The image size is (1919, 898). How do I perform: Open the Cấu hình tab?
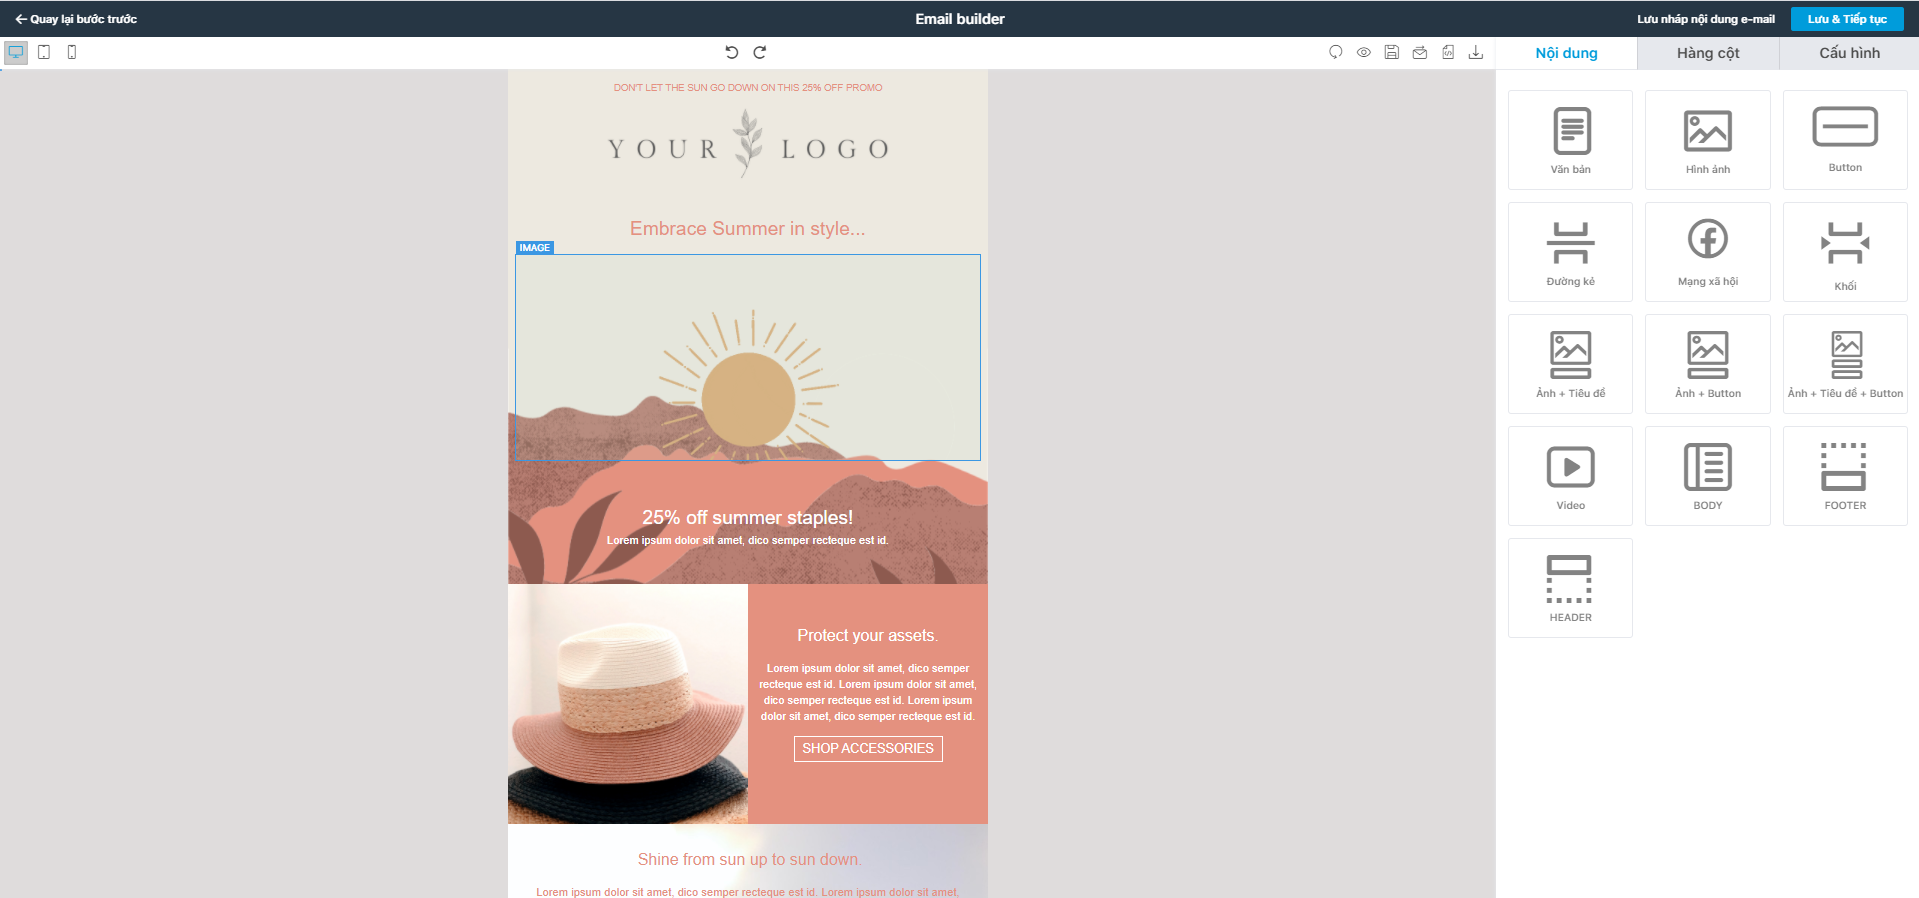coord(1849,53)
